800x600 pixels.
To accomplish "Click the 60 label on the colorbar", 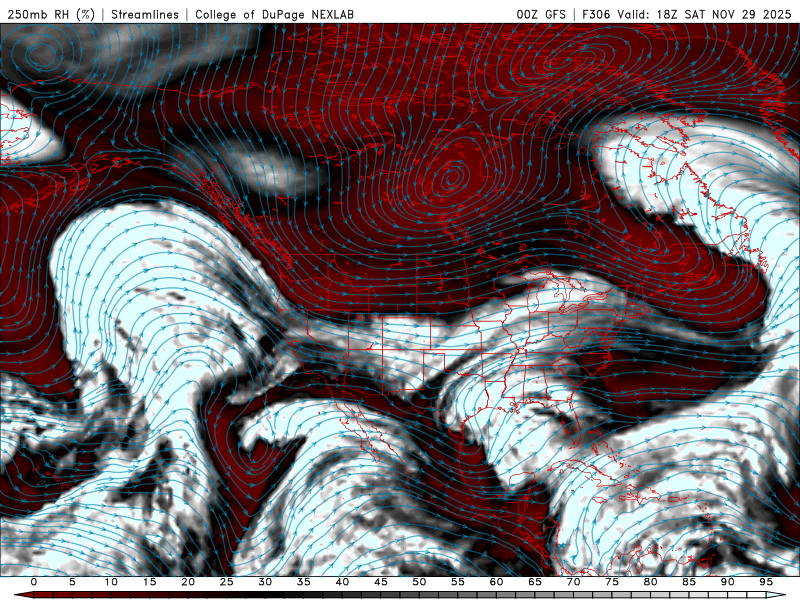I will (x=496, y=582).
